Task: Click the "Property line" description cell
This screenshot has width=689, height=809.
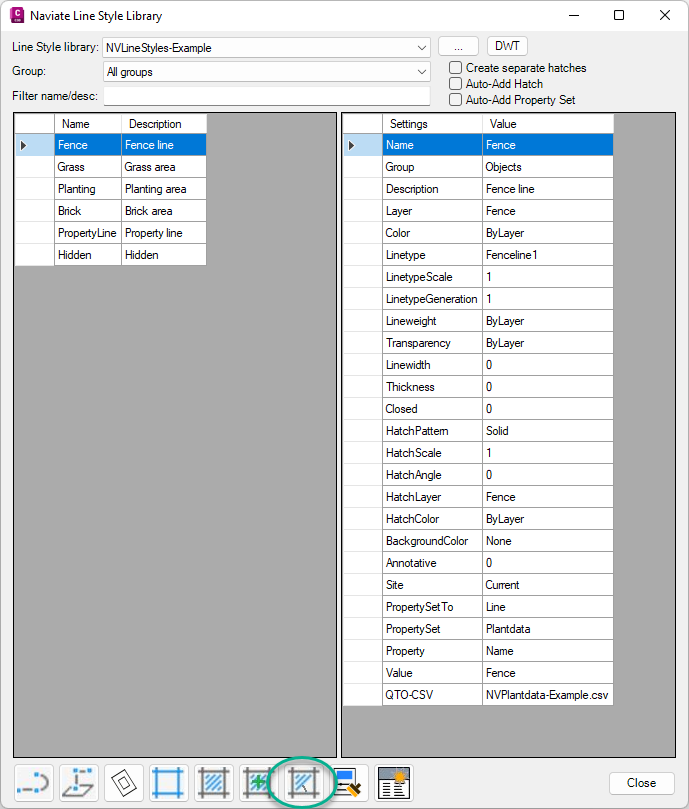Action: [164, 233]
